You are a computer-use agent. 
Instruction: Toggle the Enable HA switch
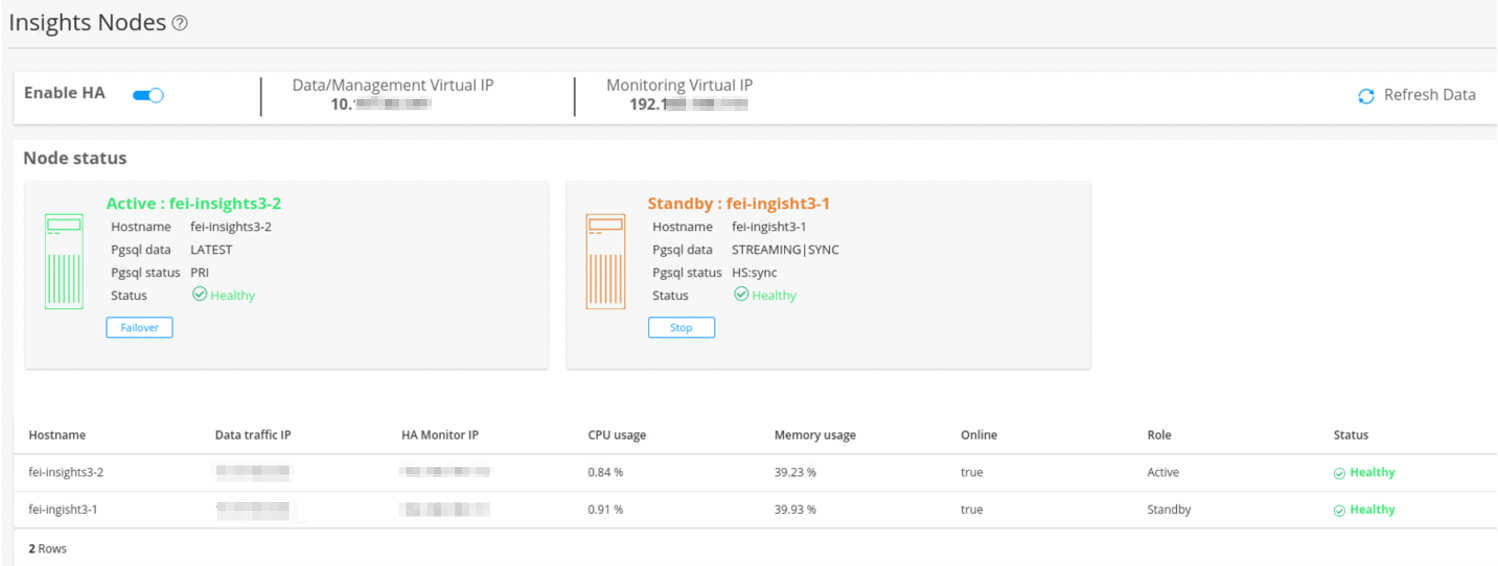pos(148,95)
